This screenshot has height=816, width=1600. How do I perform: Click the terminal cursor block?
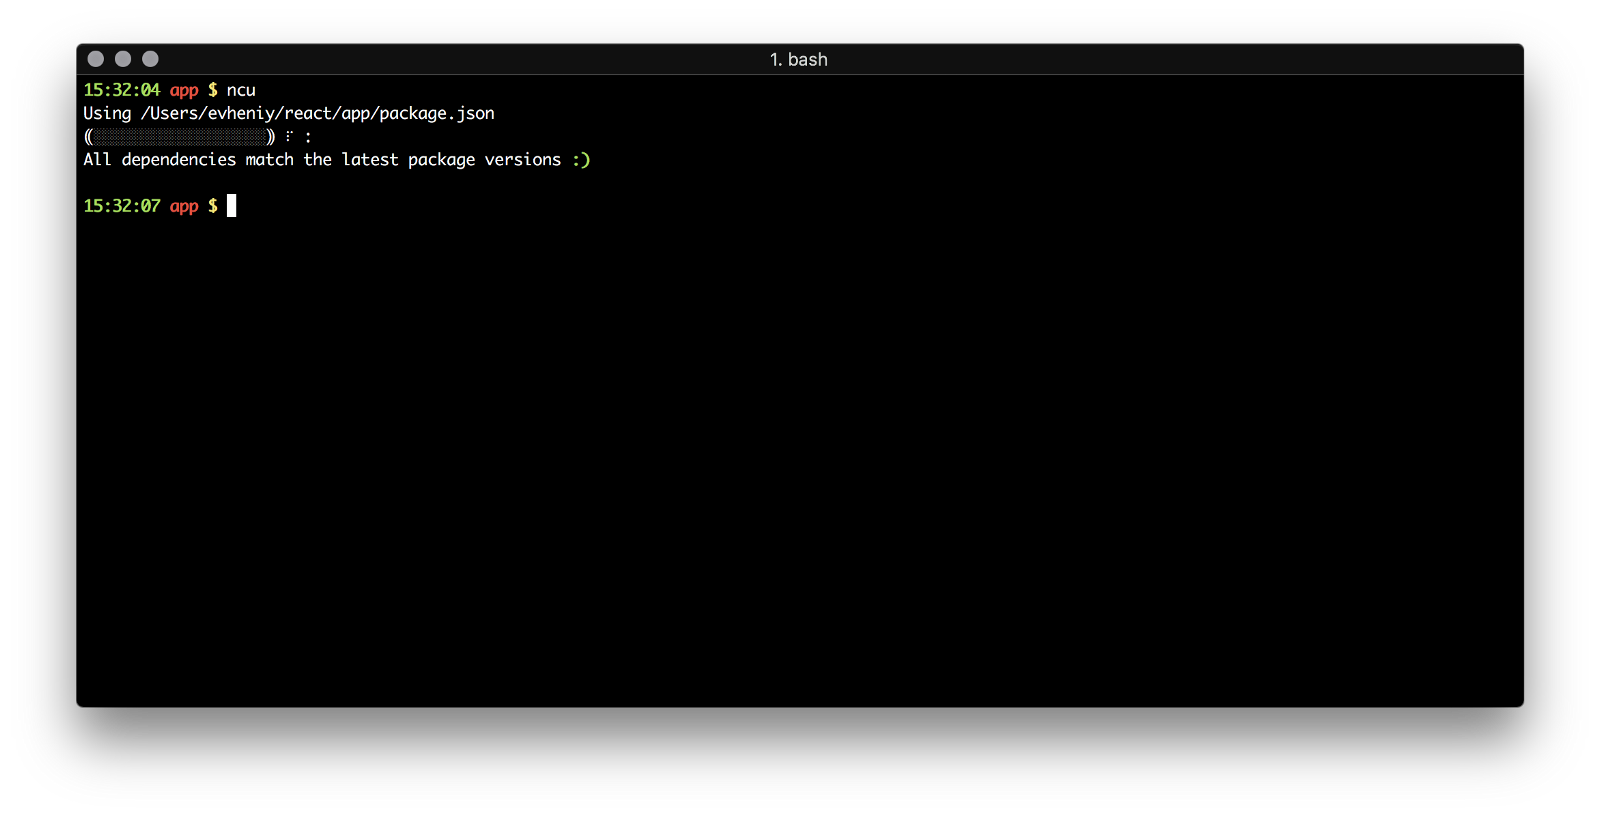click(x=232, y=206)
